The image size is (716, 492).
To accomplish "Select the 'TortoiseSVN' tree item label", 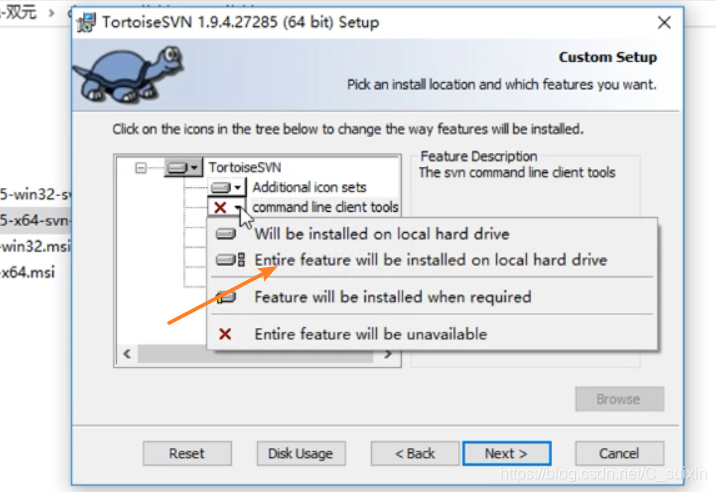I will (x=245, y=167).
